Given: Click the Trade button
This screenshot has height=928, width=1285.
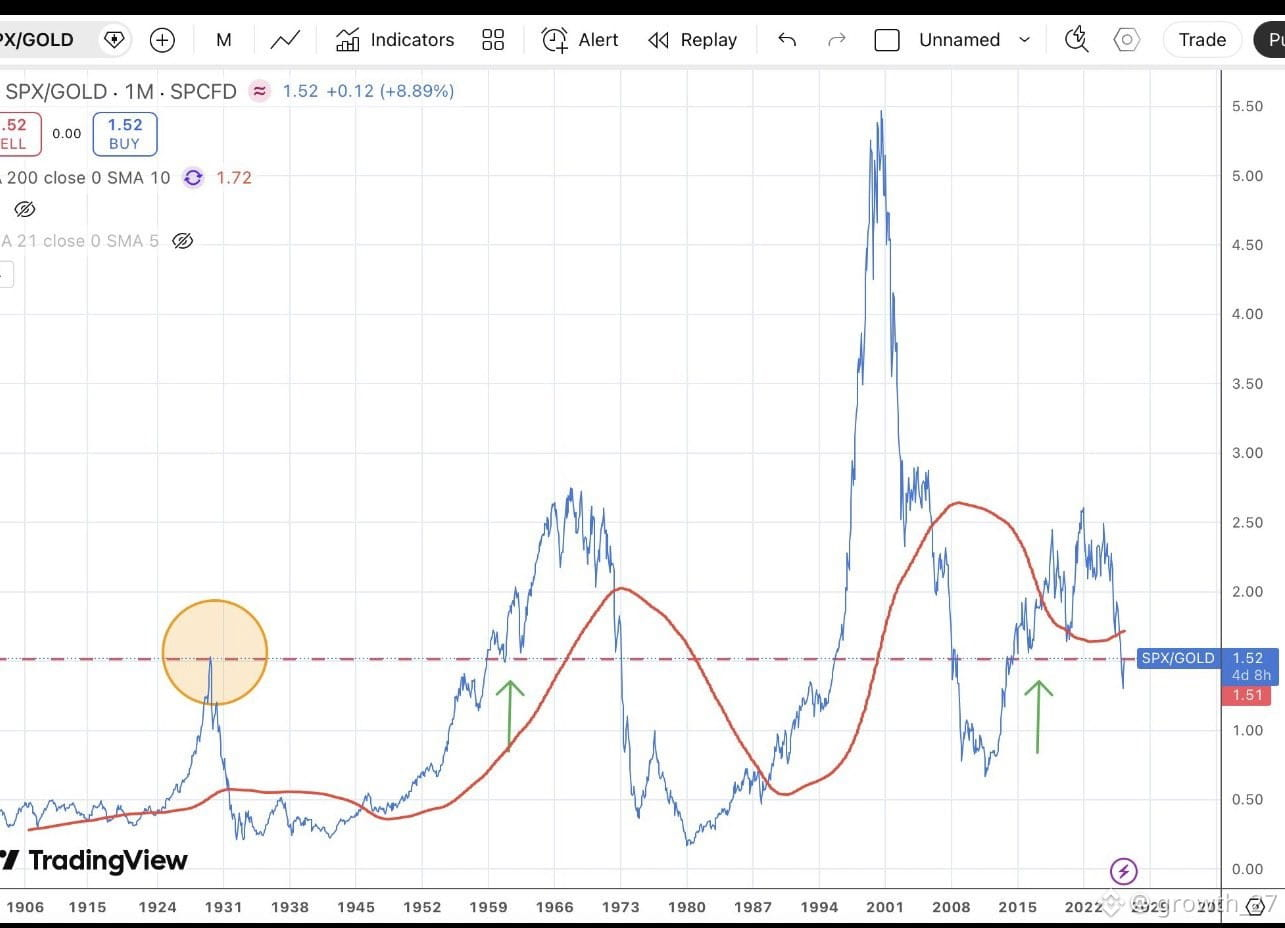Looking at the screenshot, I should coord(1202,40).
